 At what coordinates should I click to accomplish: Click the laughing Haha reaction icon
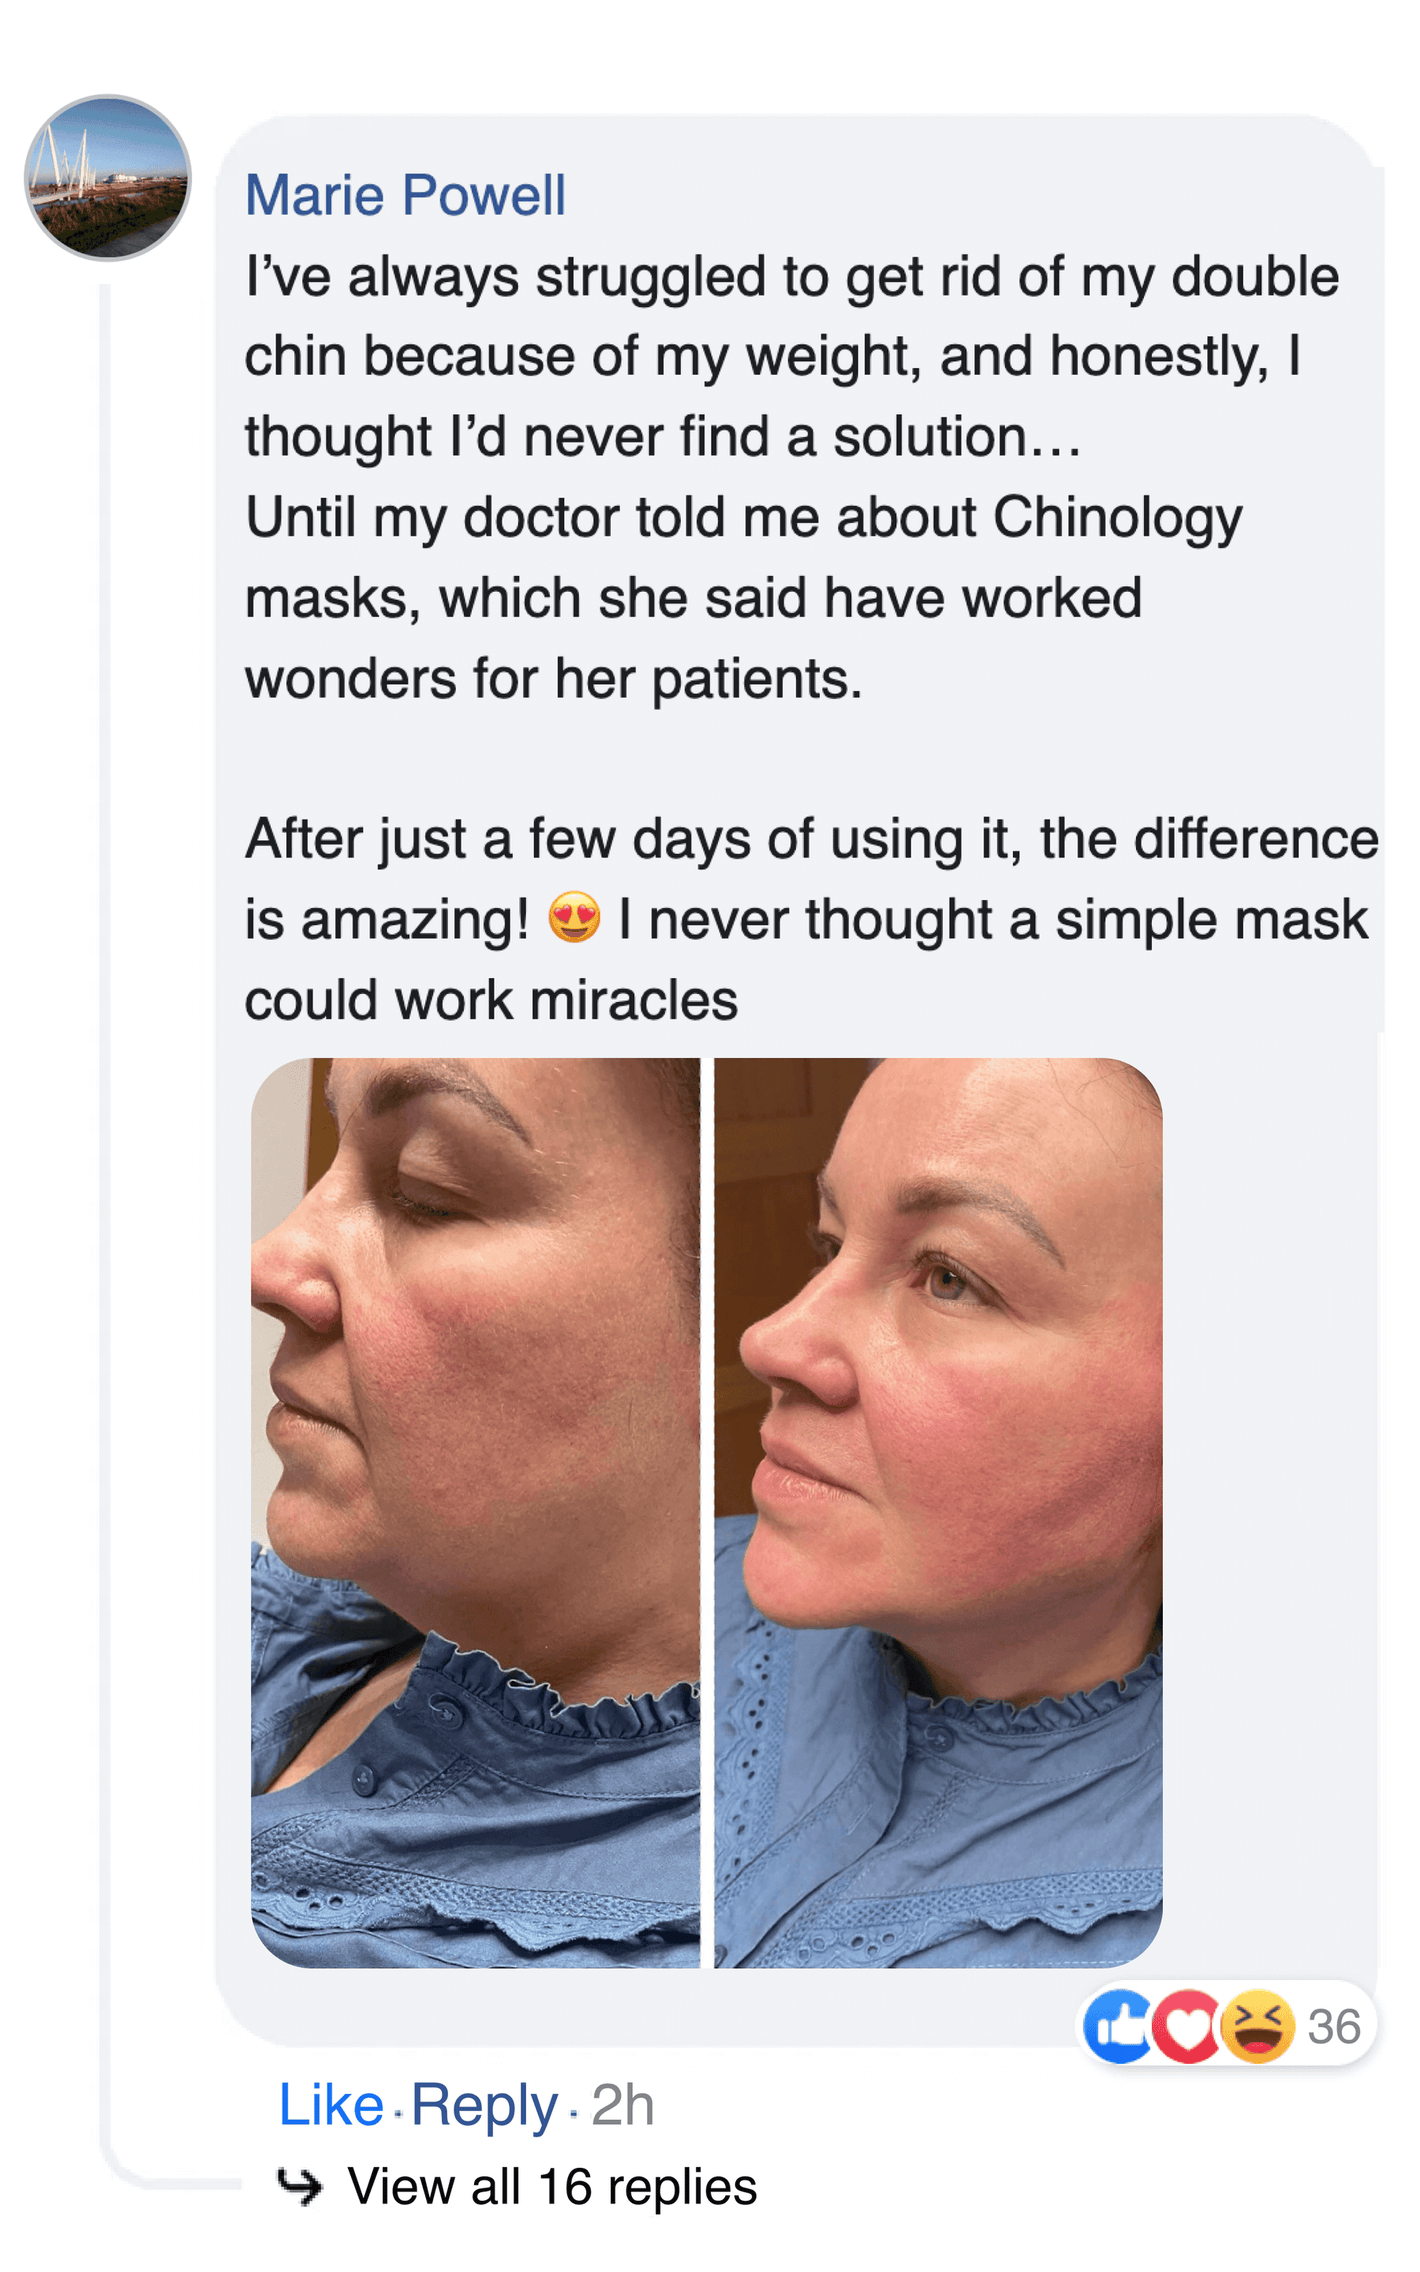coord(1257,2027)
